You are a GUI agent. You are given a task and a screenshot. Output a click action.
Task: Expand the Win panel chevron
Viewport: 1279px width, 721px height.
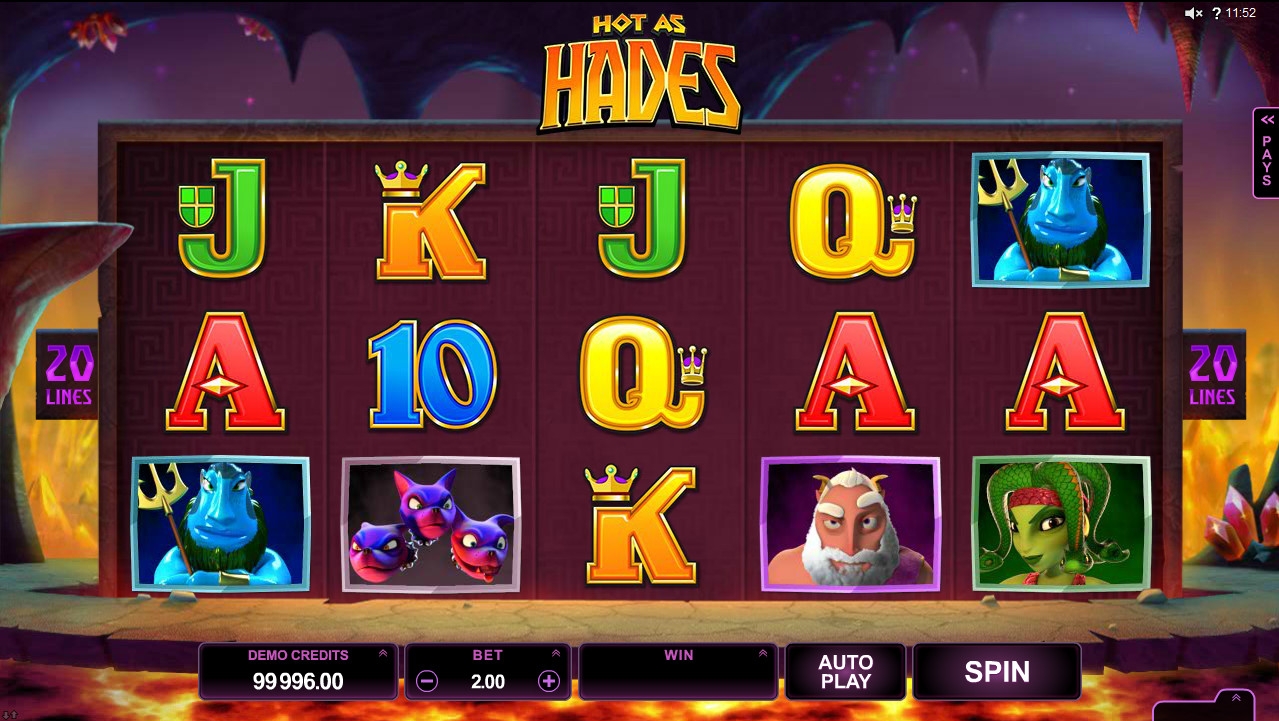point(763,654)
